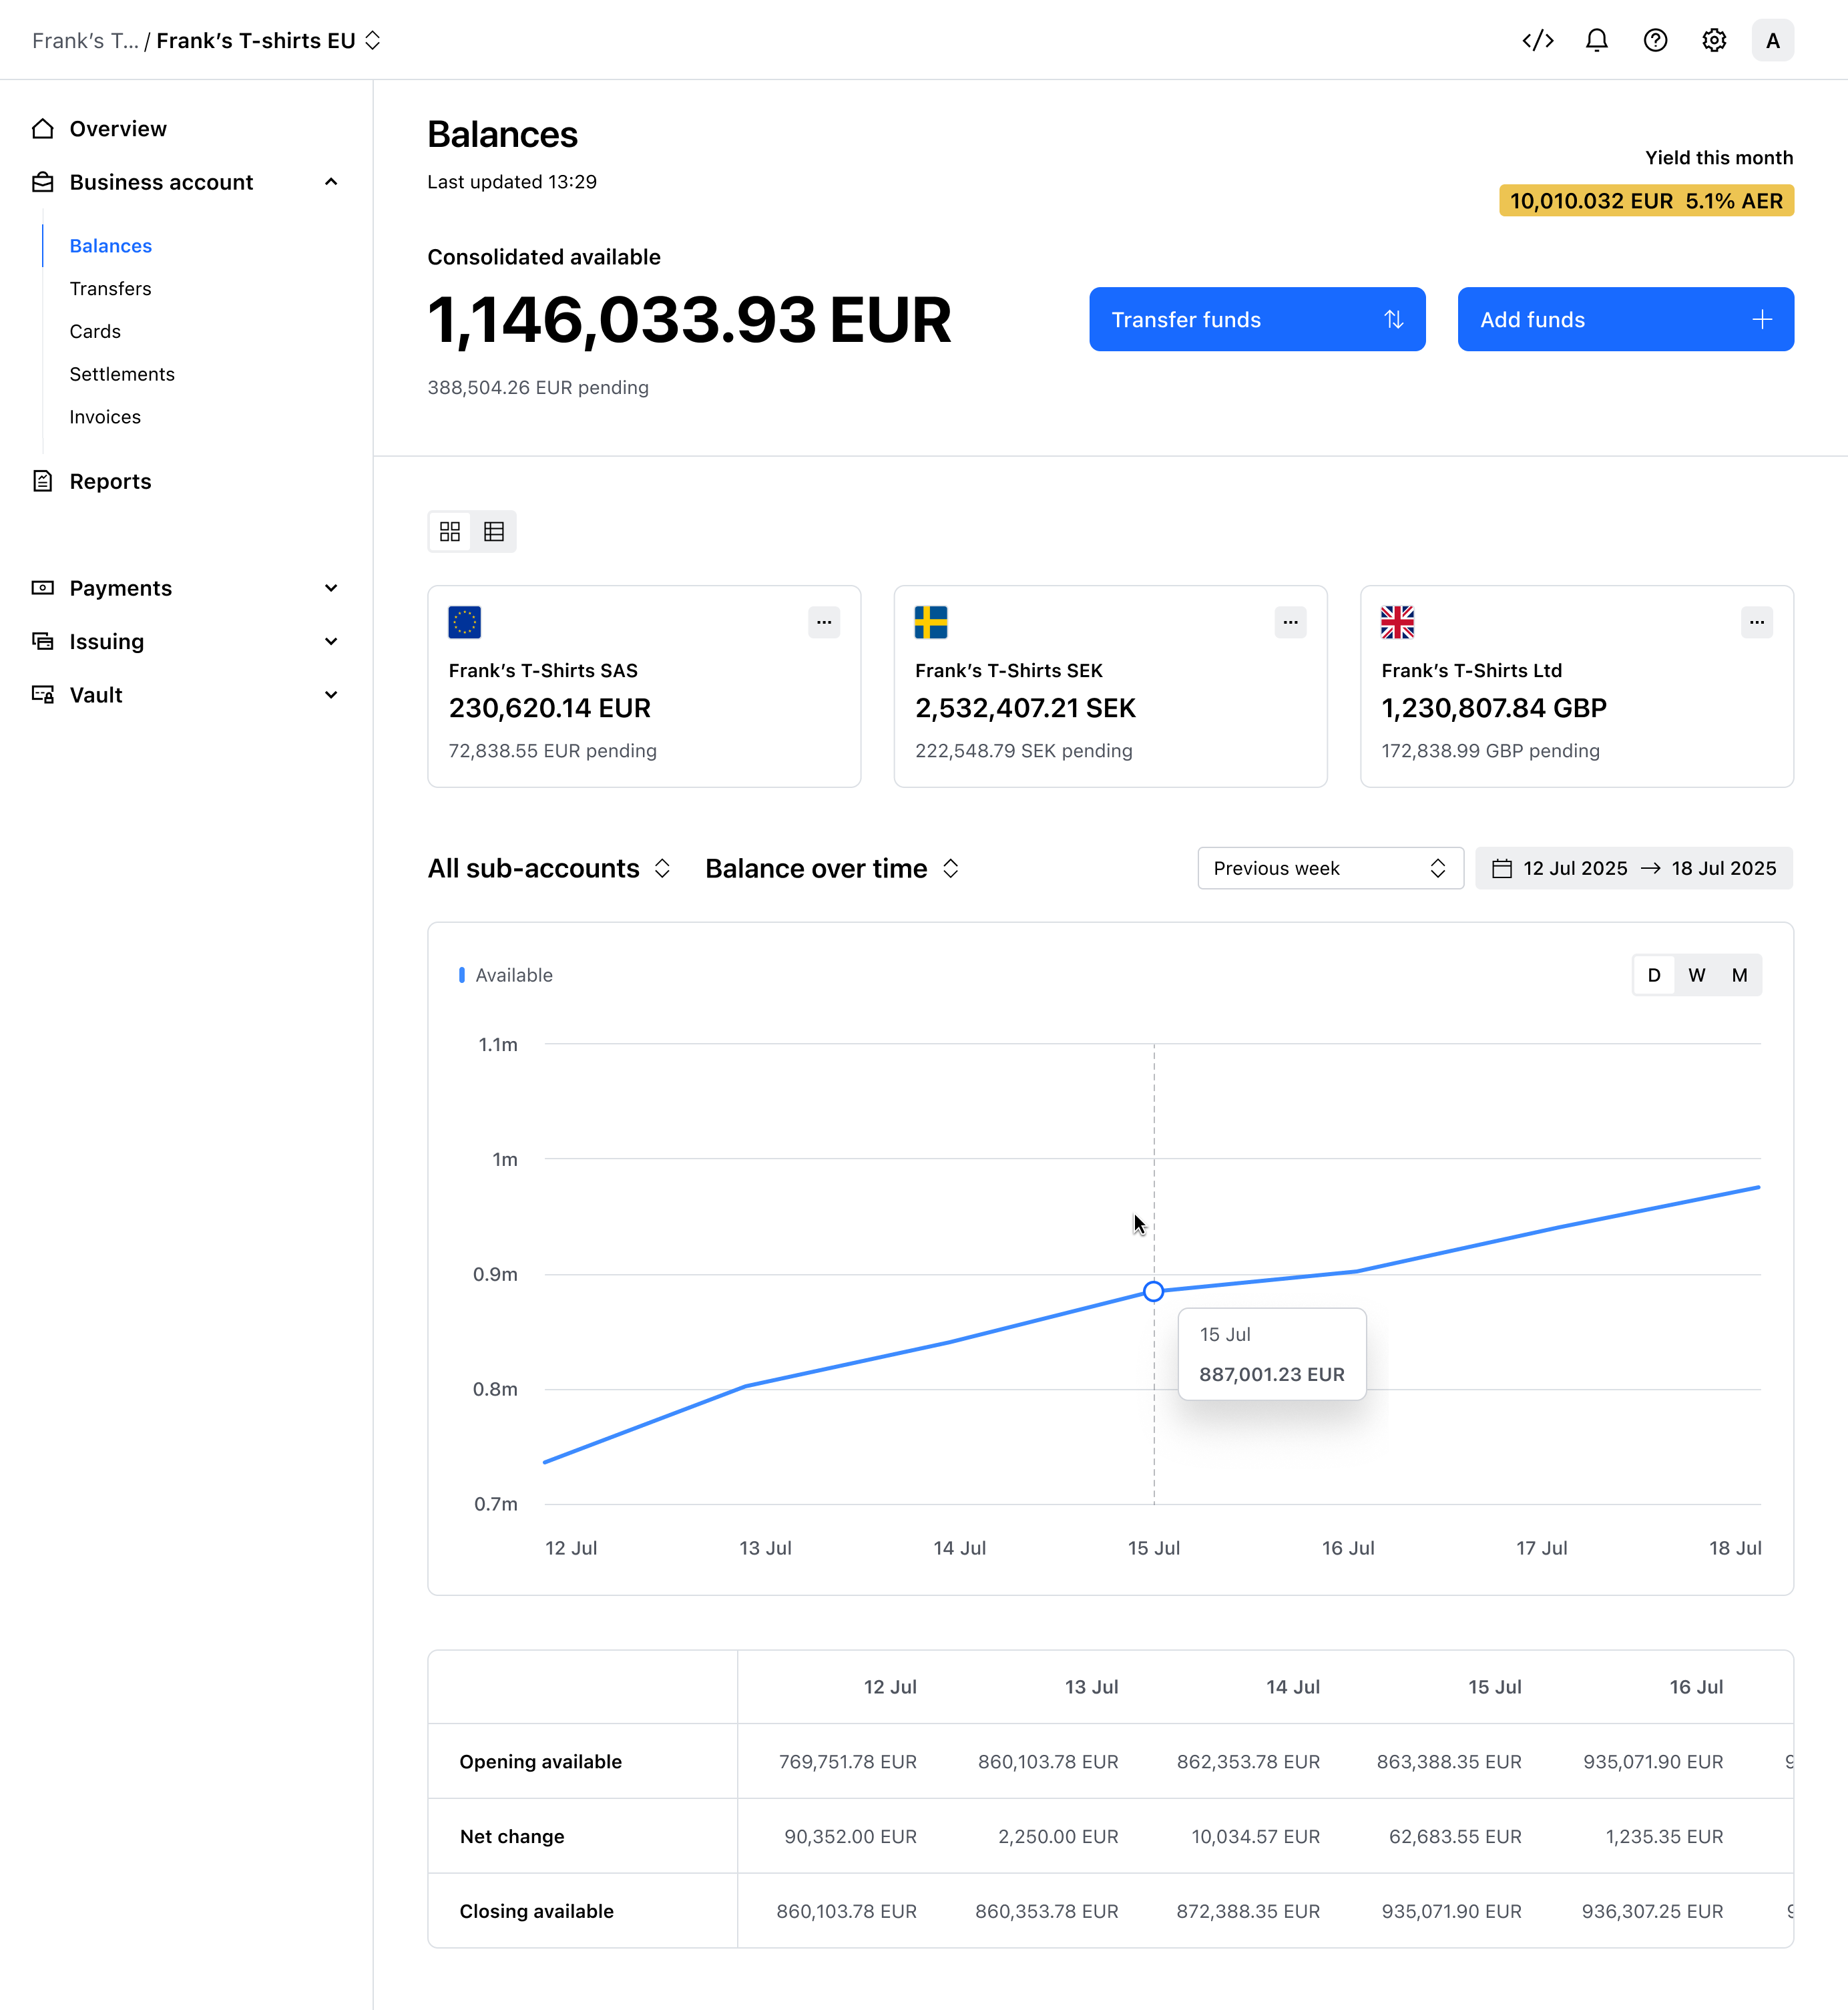Viewport: 1848px width, 2010px height.
Task: Click the 62,683.55 EUR net change cell
Action: coord(1455,1836)
